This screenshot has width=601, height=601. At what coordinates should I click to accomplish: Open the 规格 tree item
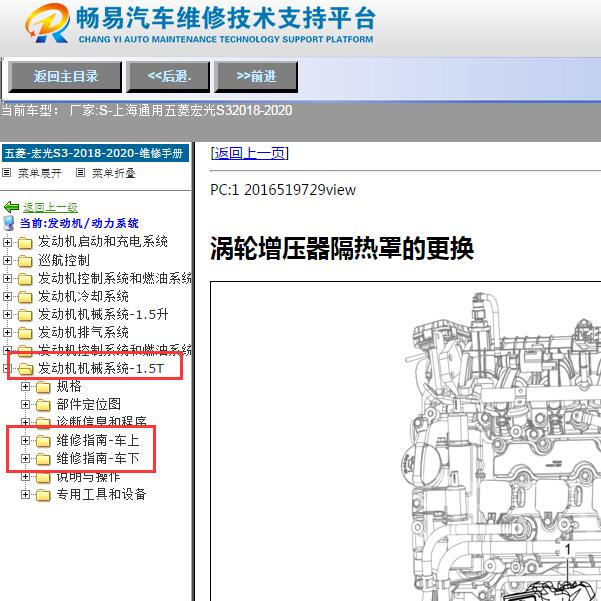pos(69,386)
